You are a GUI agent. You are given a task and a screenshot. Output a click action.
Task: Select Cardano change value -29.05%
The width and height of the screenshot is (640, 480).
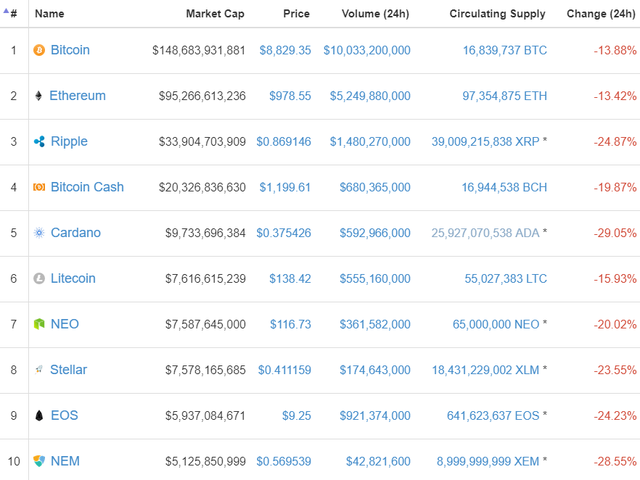pos(615,233)
